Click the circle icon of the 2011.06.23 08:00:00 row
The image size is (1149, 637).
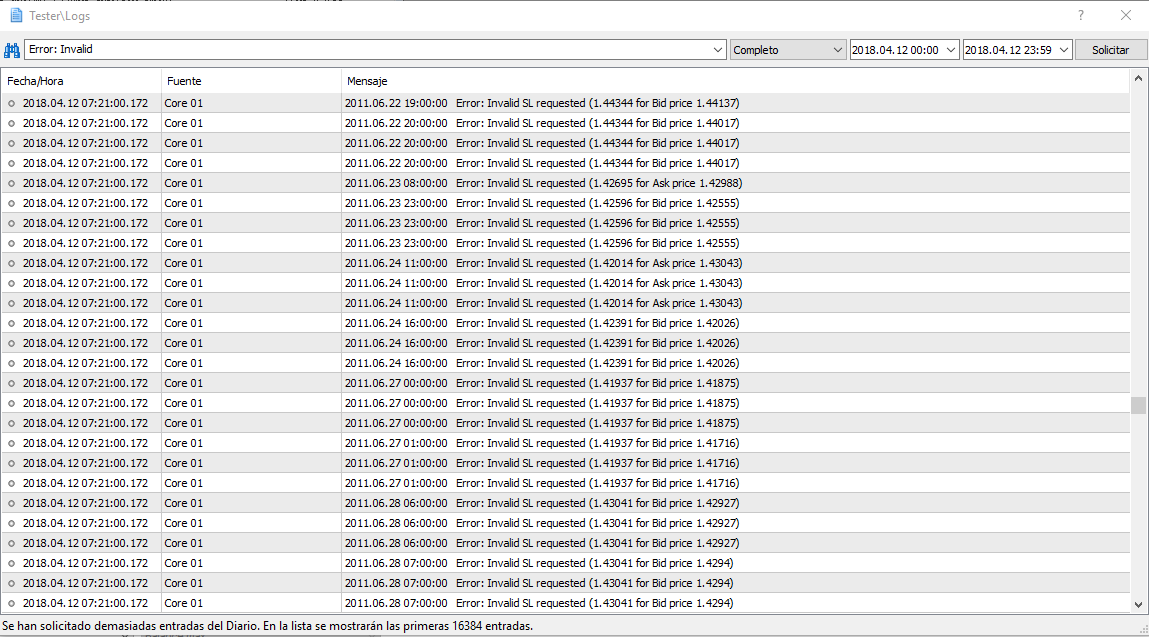(11, 183)
